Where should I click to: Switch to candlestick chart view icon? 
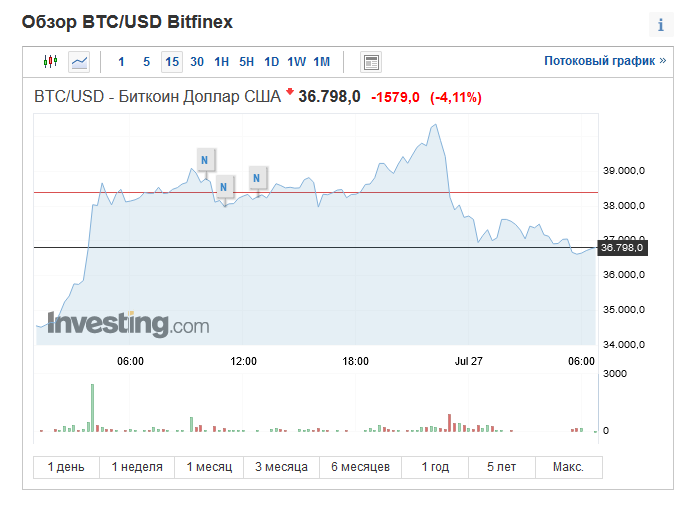pyautogui.click(x=51, y=61)
